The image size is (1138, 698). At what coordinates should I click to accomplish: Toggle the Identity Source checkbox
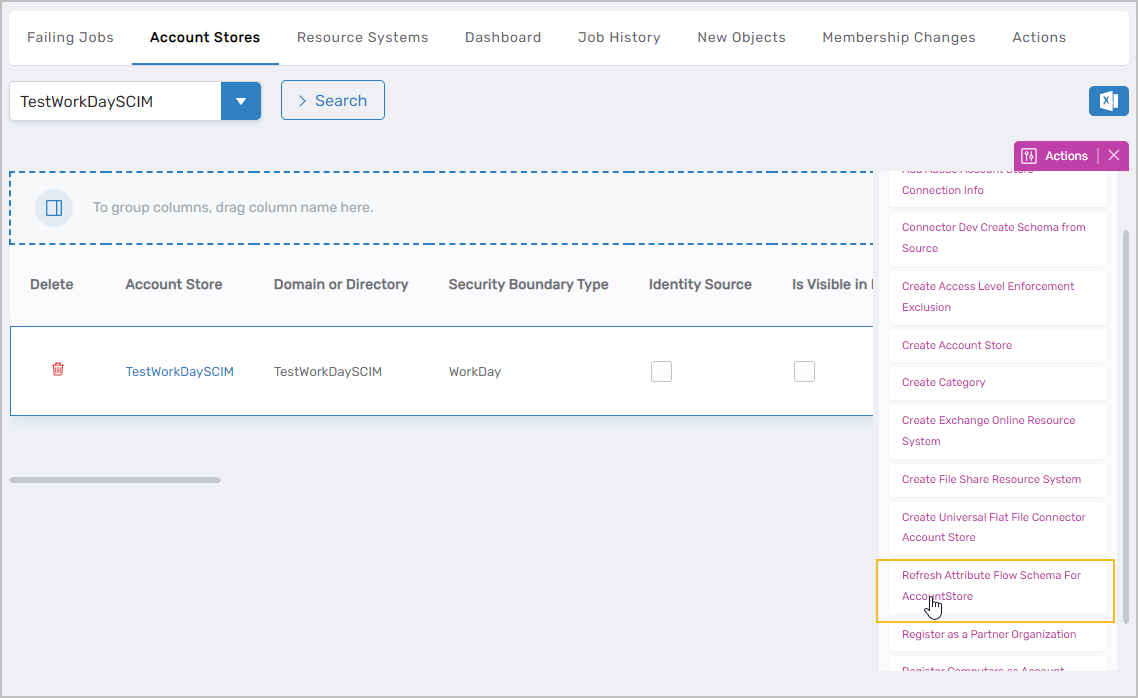(x=661, y=372)
